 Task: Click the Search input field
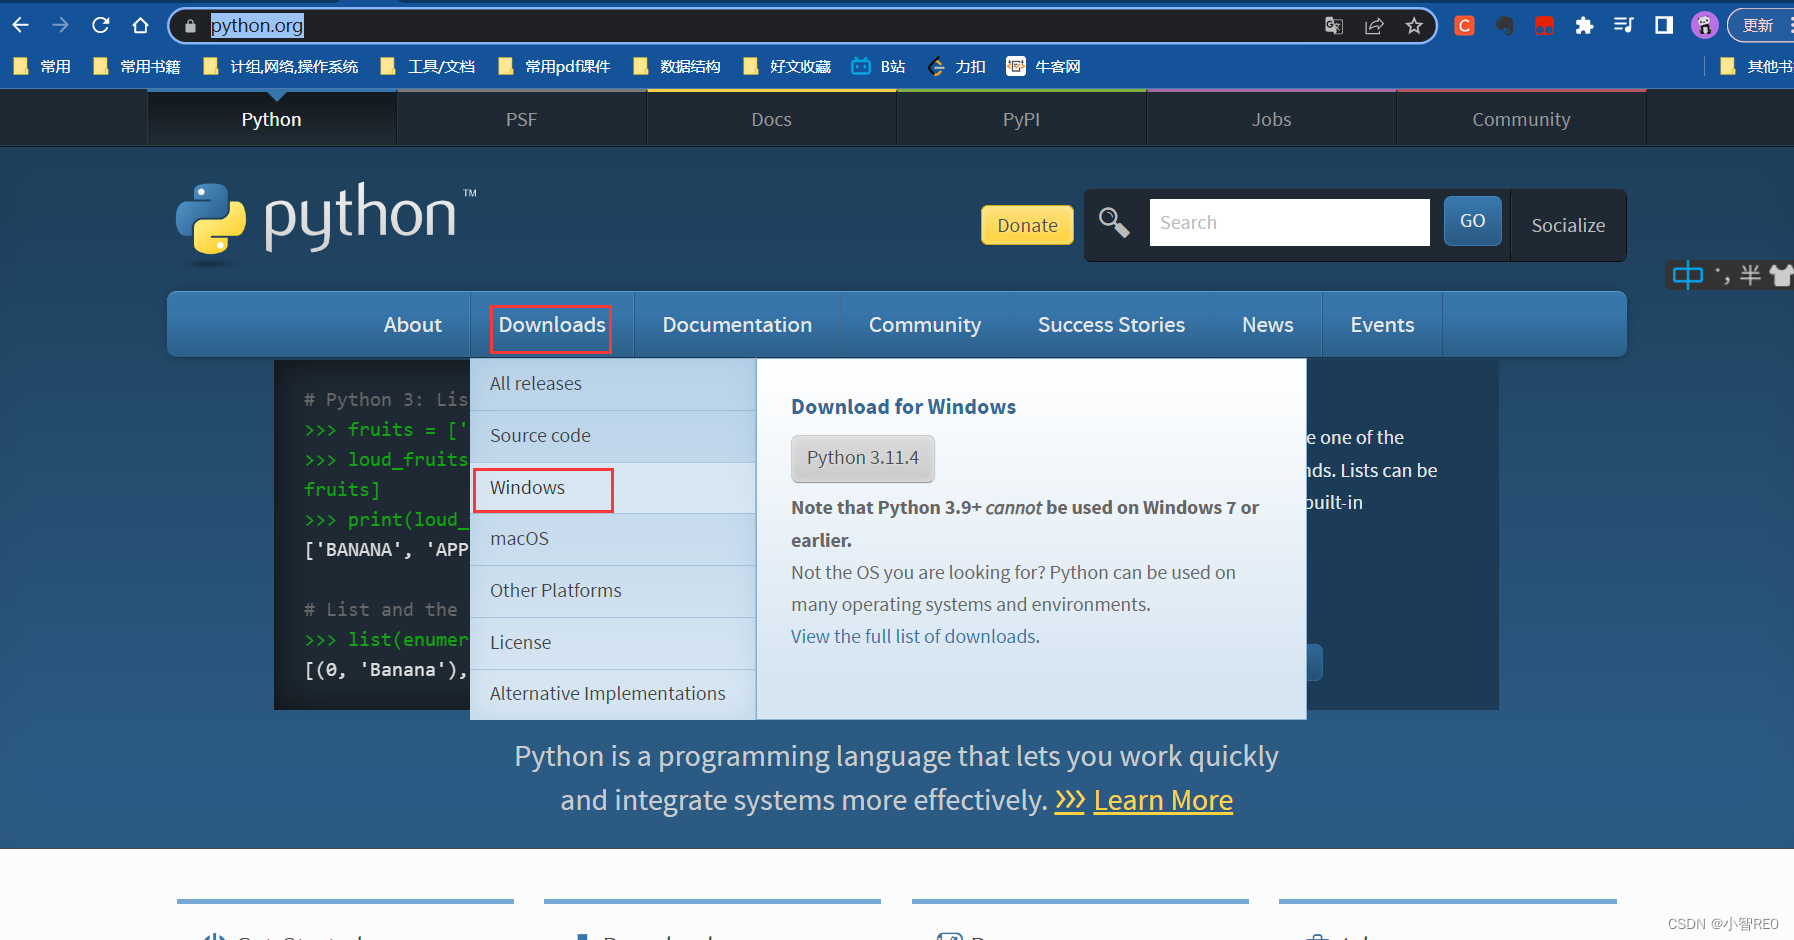point(1289,222)
